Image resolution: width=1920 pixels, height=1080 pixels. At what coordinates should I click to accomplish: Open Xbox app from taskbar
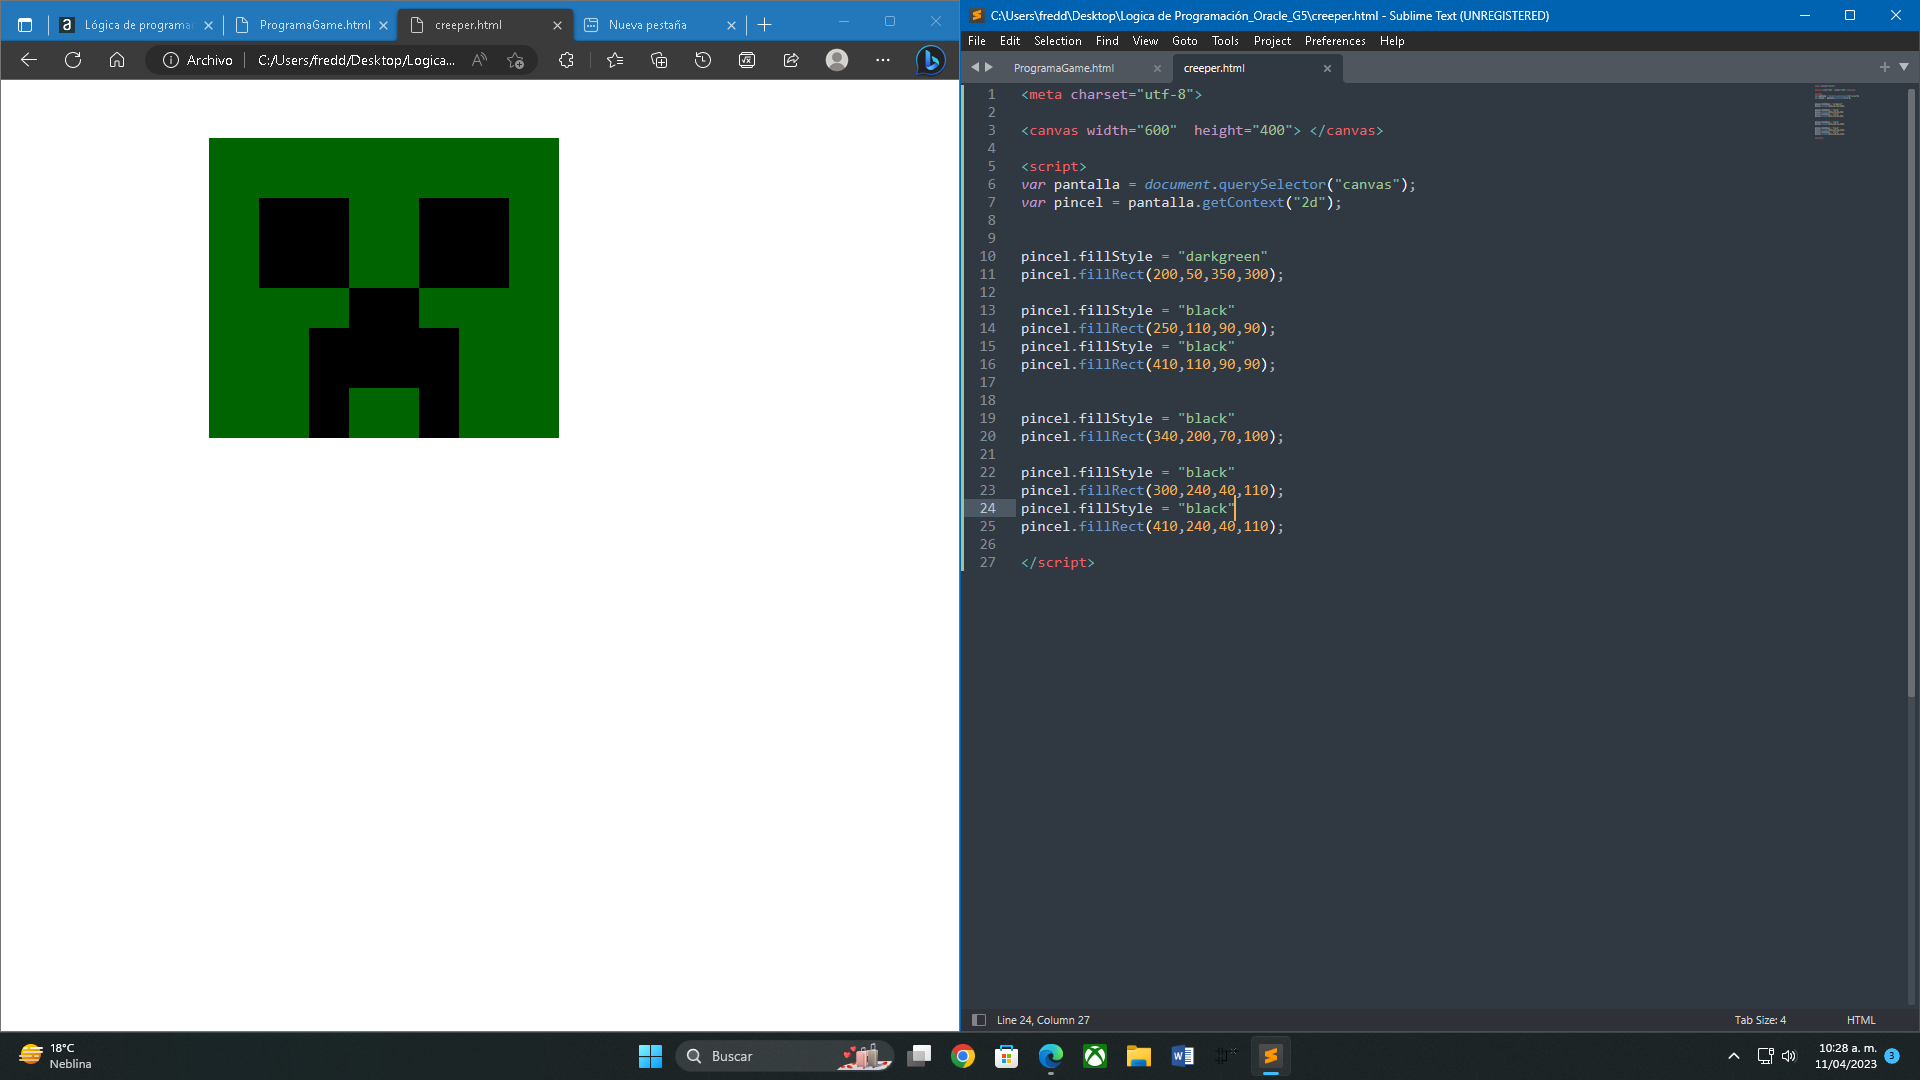click(1095, 1056)
